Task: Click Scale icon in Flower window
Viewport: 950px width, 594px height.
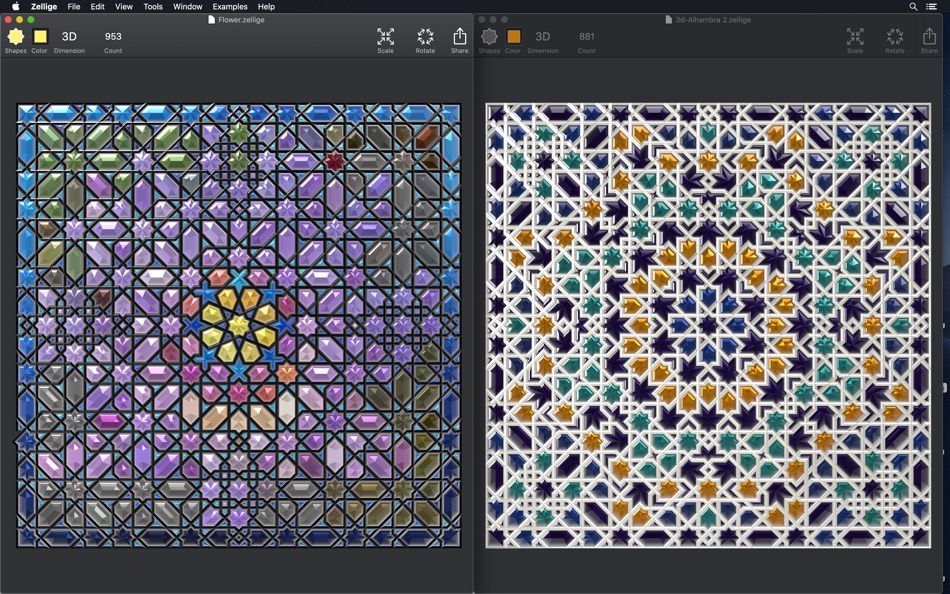Action: tap(385, 37)
